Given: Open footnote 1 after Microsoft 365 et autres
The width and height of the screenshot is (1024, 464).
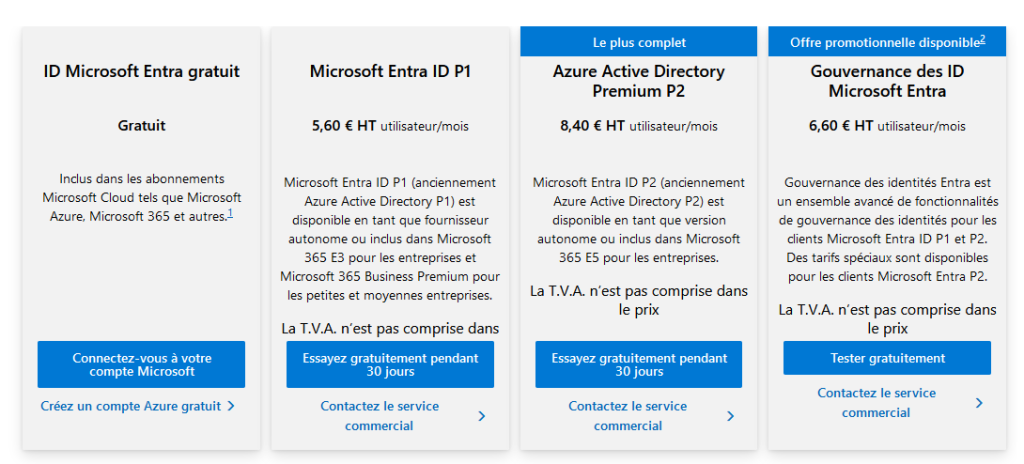Looking at the screenshot, I should click(x=231, y=212).
